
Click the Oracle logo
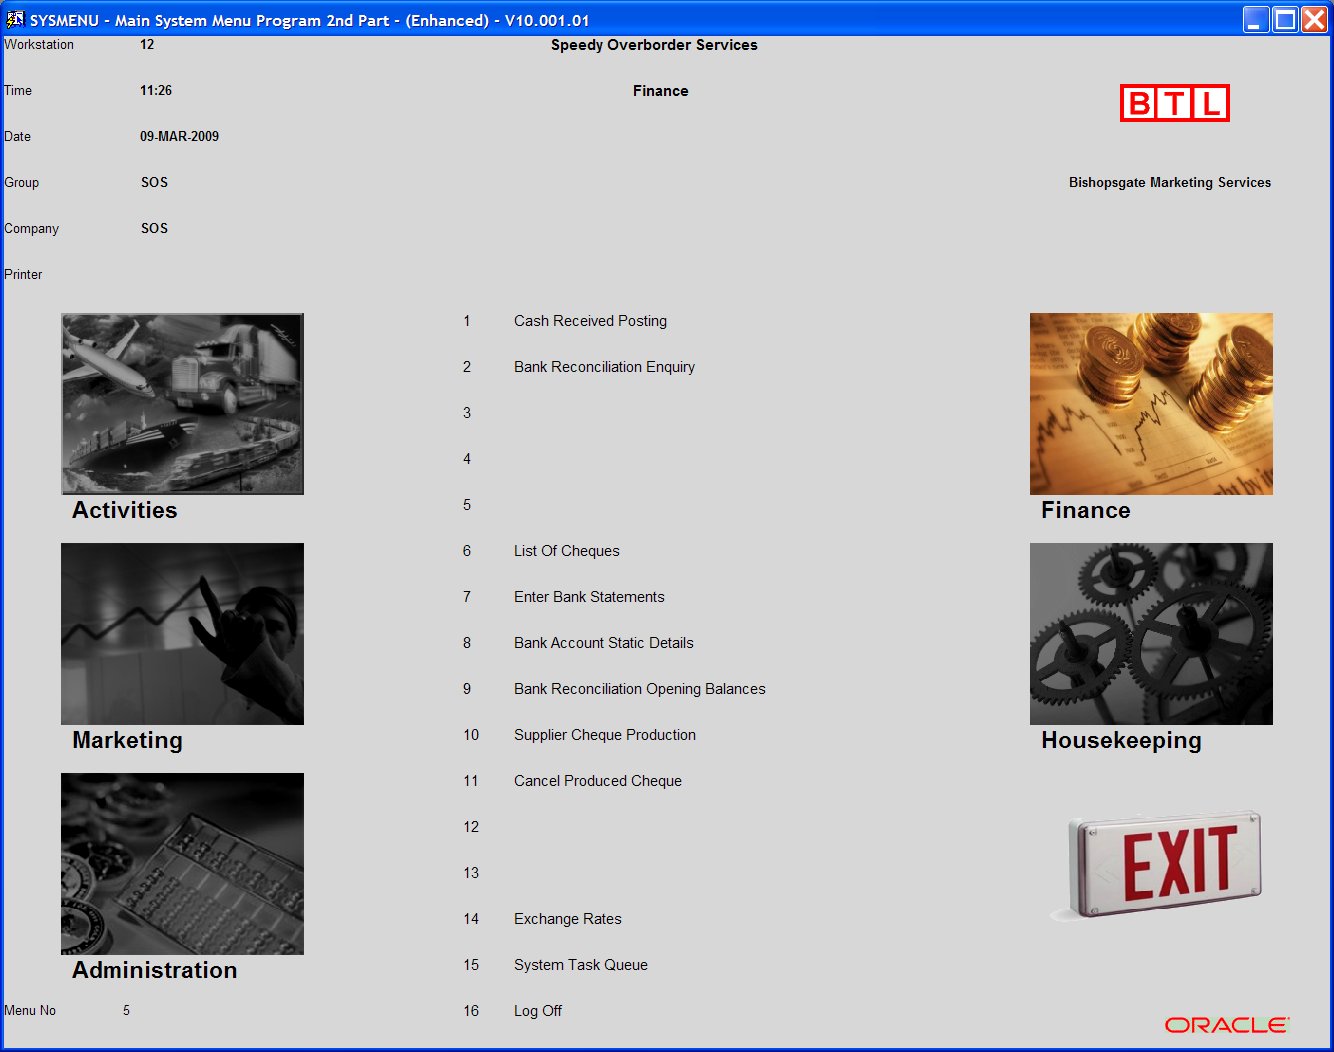tap(1227, 1025)
